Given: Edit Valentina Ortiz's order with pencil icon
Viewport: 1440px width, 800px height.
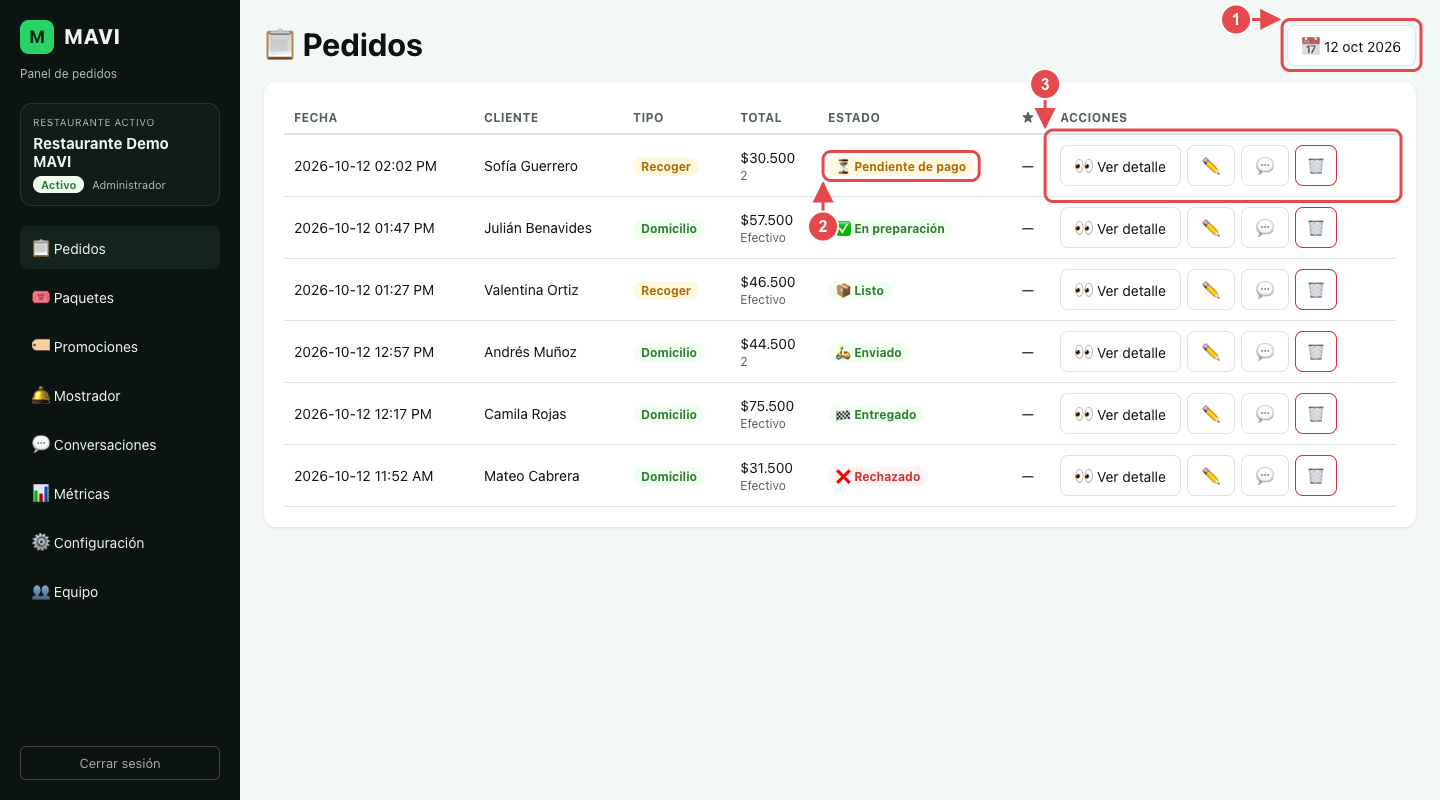Looking at the screenshot, I should coord(1211,290).
